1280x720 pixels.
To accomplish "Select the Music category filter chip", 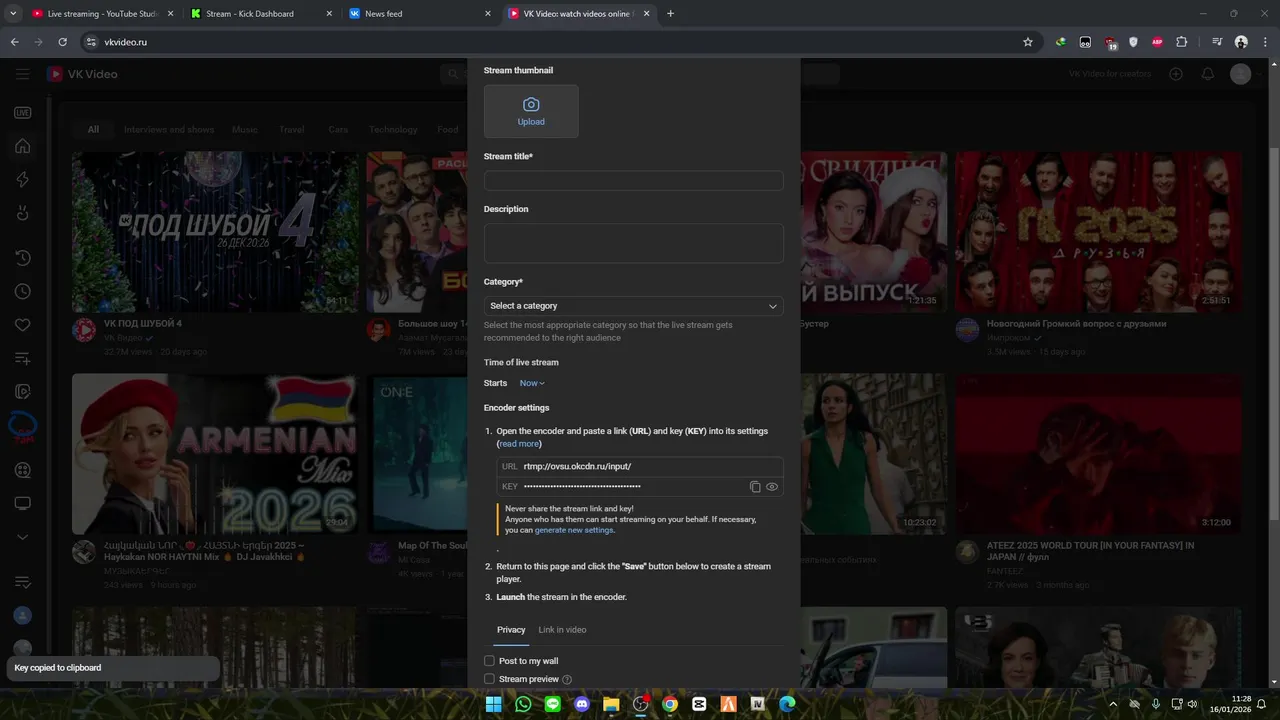I will coord(244,129).
